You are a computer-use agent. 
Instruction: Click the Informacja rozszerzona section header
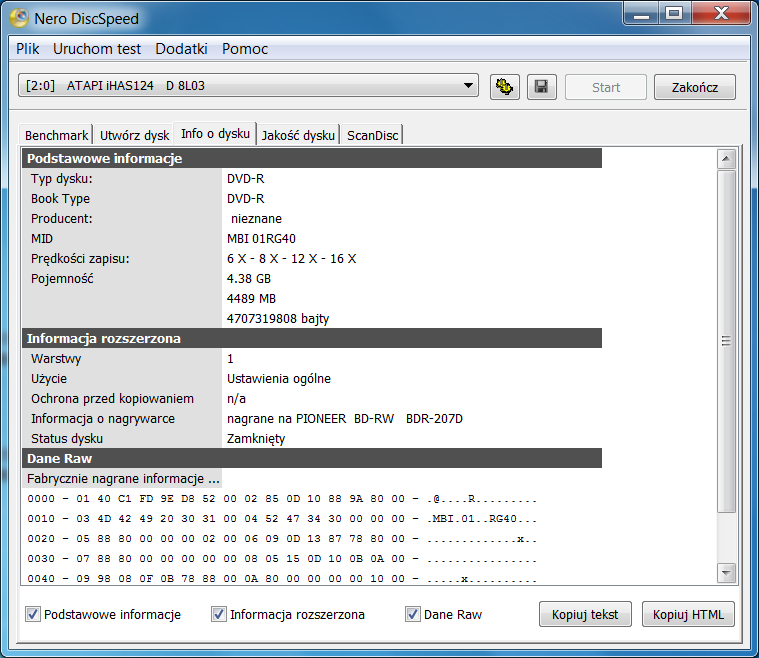pyautogui.click(x=312, y=338)
